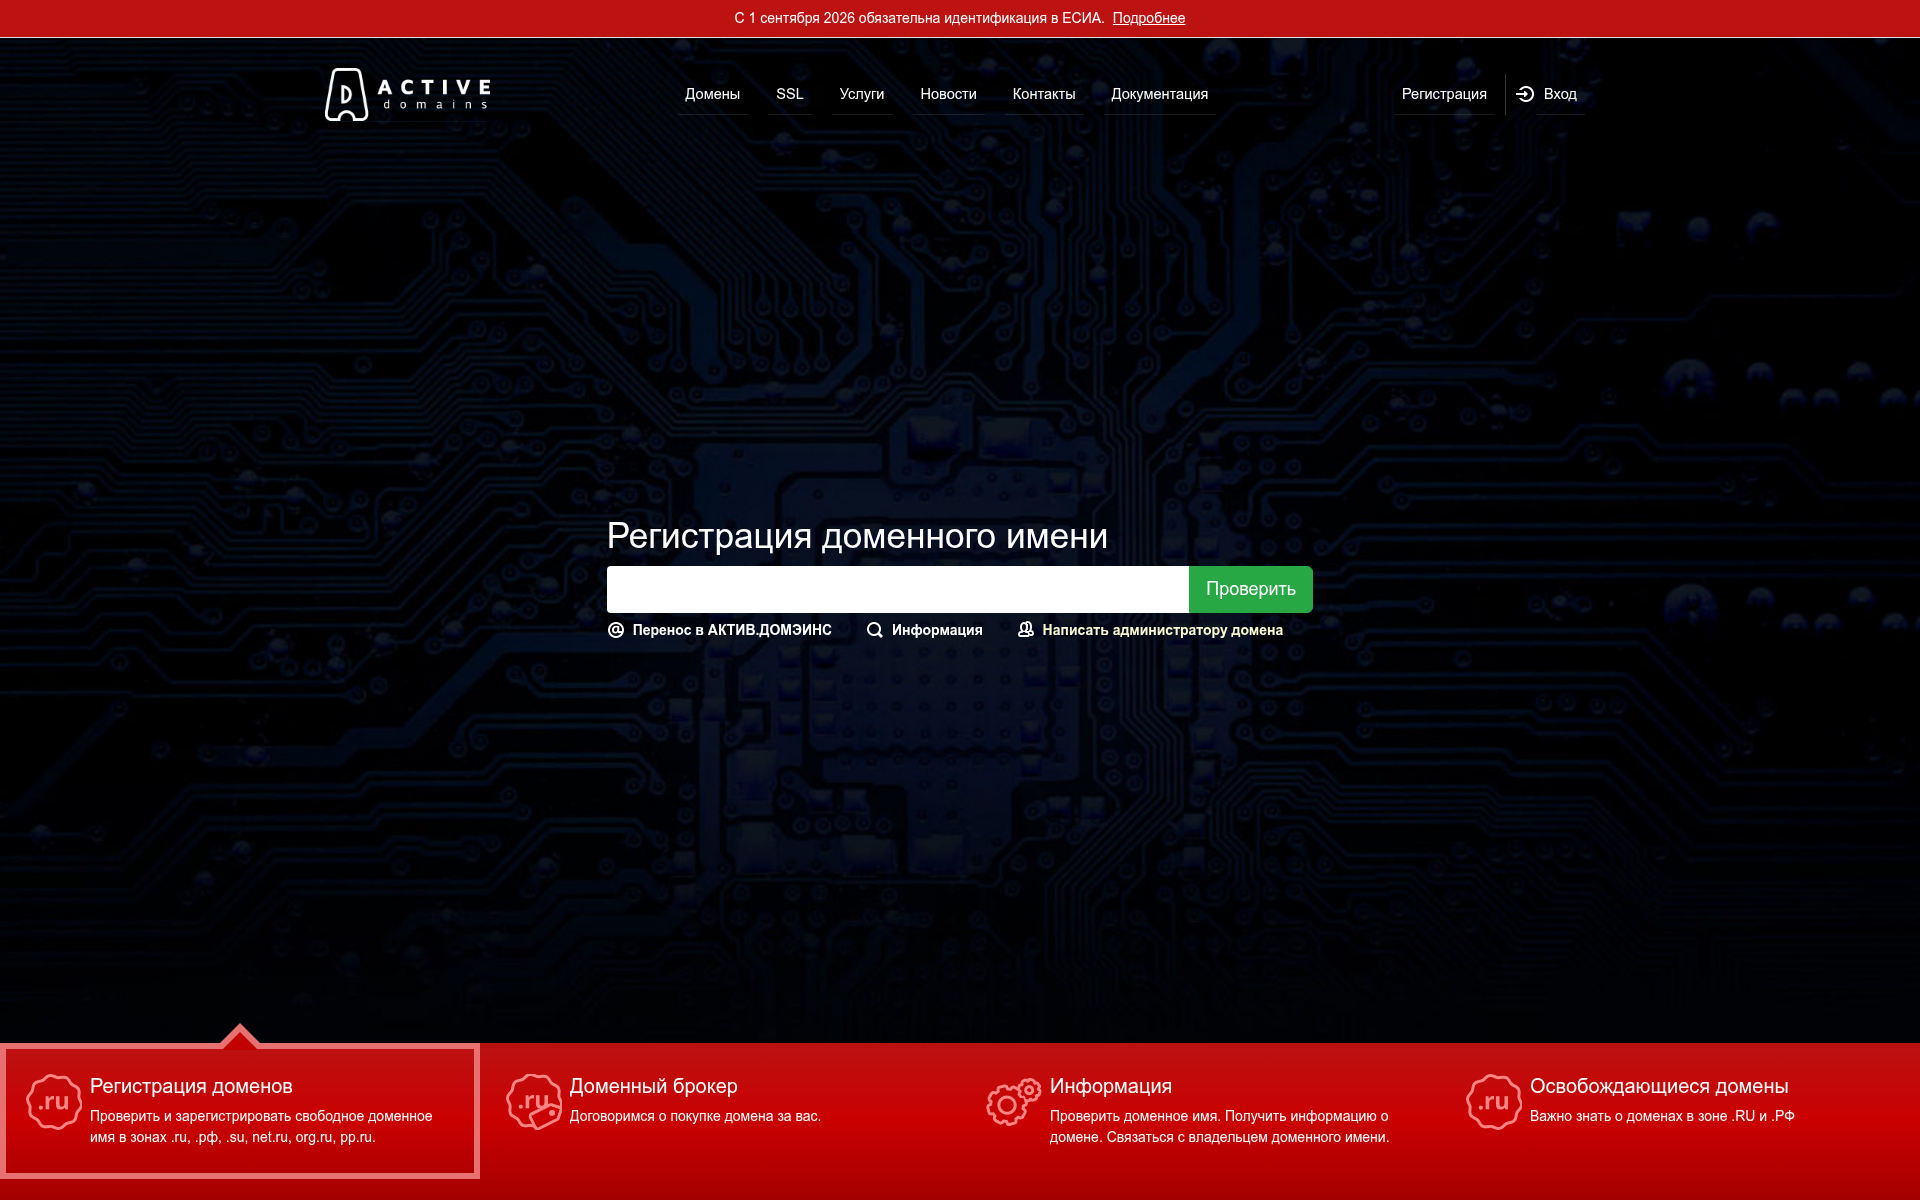Screen dimensions: 1920x1200
Task: Click the Информация link under search field
Action: [937, 630]
